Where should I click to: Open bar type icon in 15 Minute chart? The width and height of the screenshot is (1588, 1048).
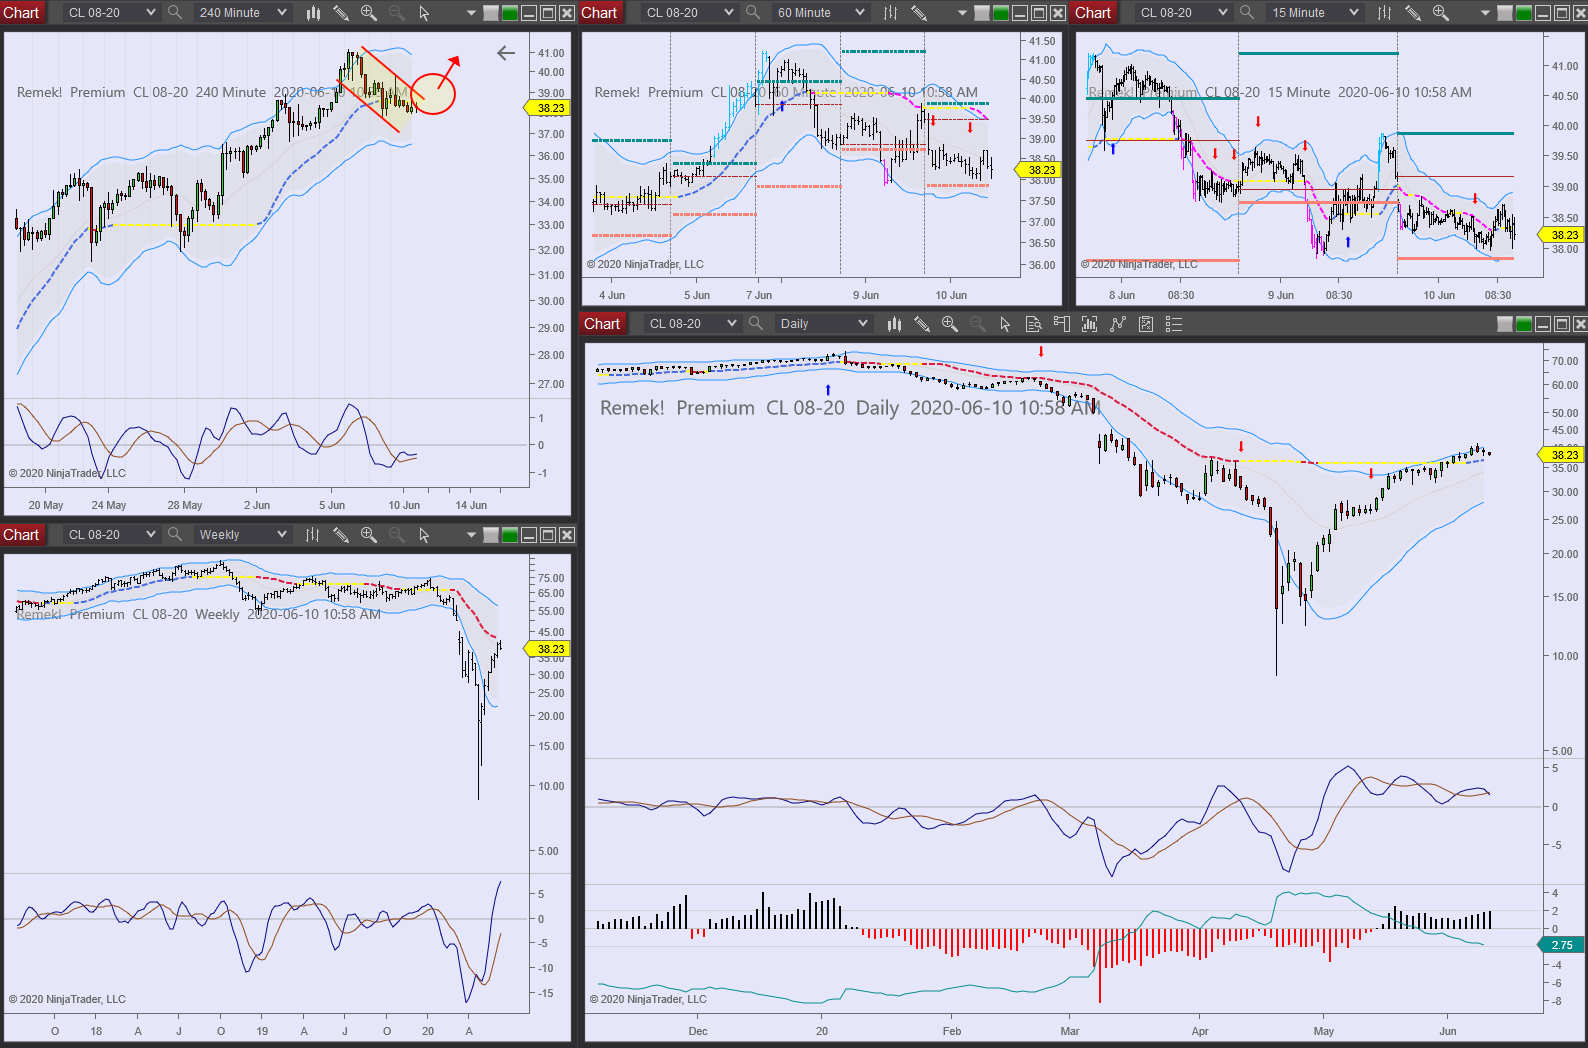pyautogui.click(x=1385, y=13)
